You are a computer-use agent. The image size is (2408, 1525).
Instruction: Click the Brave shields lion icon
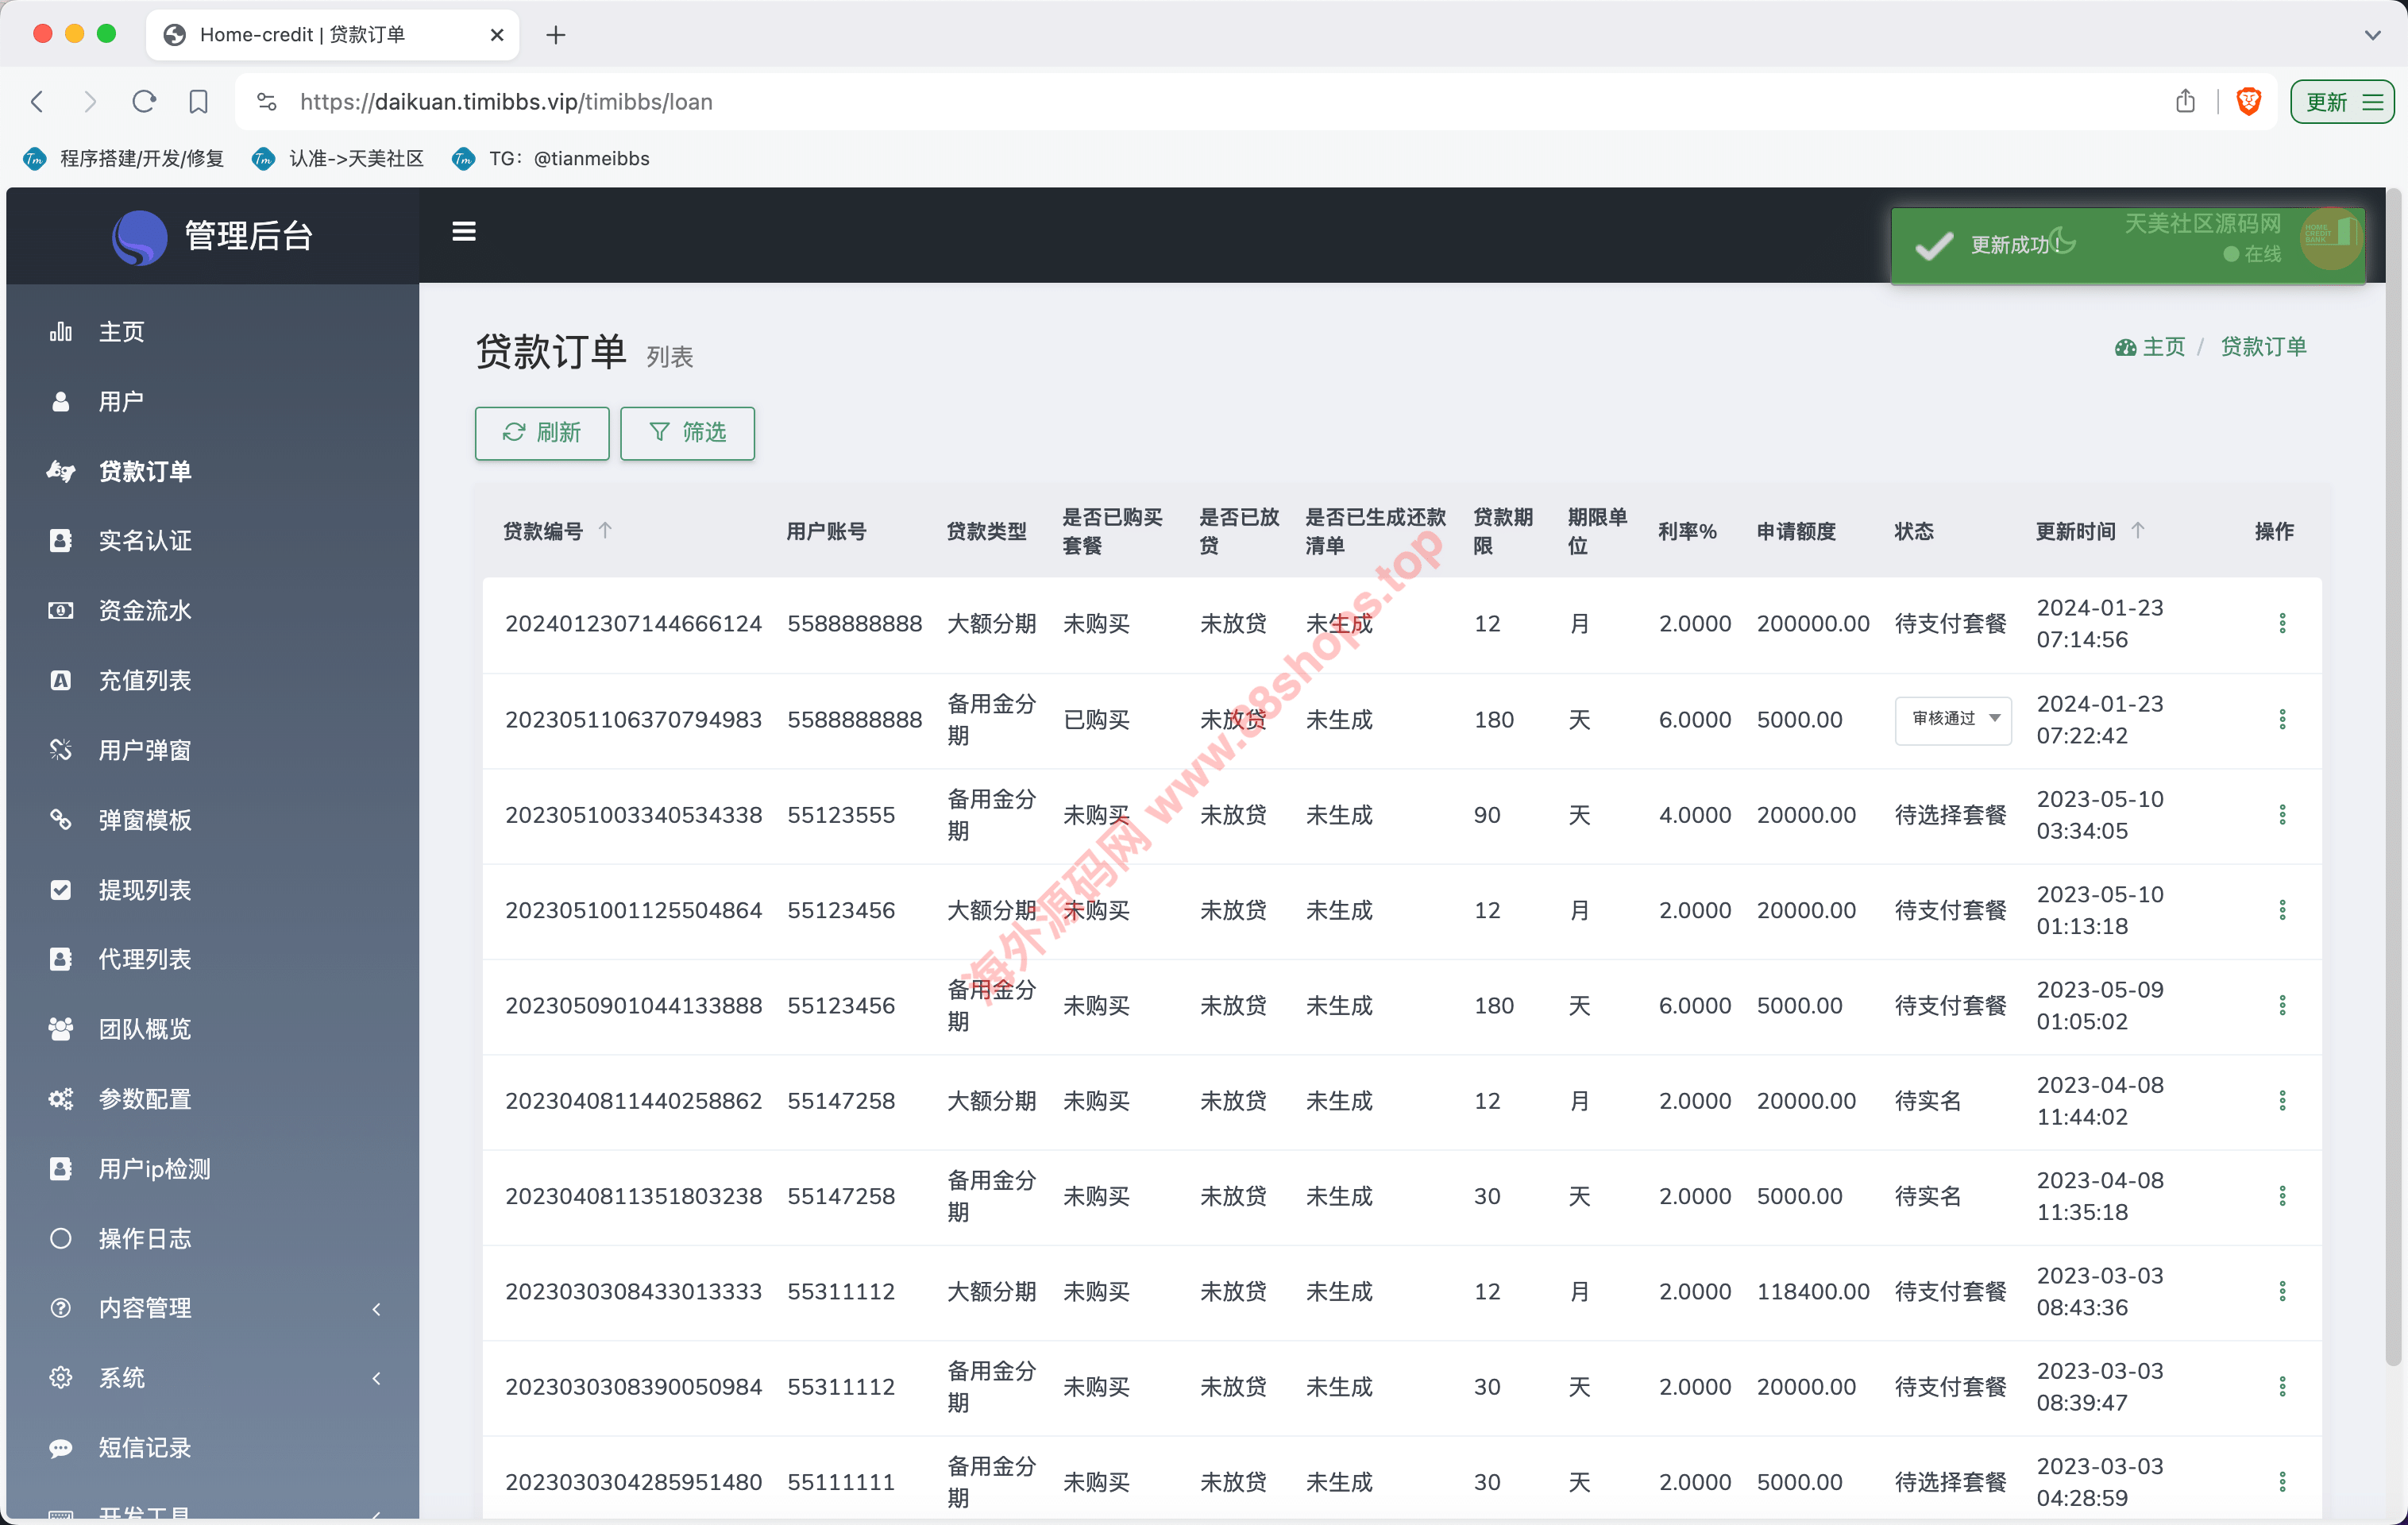click(x=2249, y=101)
